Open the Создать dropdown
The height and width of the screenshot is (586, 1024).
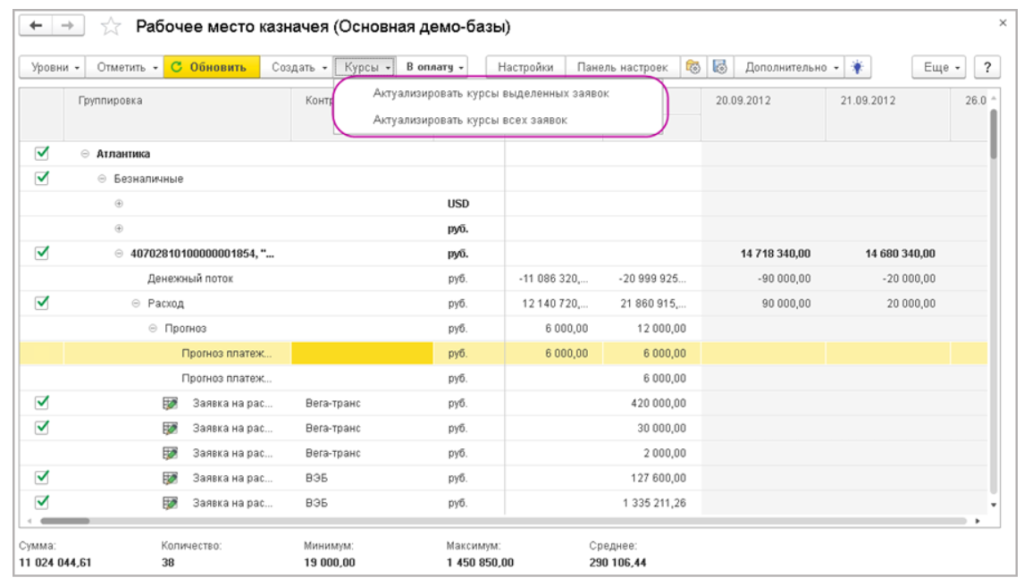pyautogui.click(x=297, y=67)
